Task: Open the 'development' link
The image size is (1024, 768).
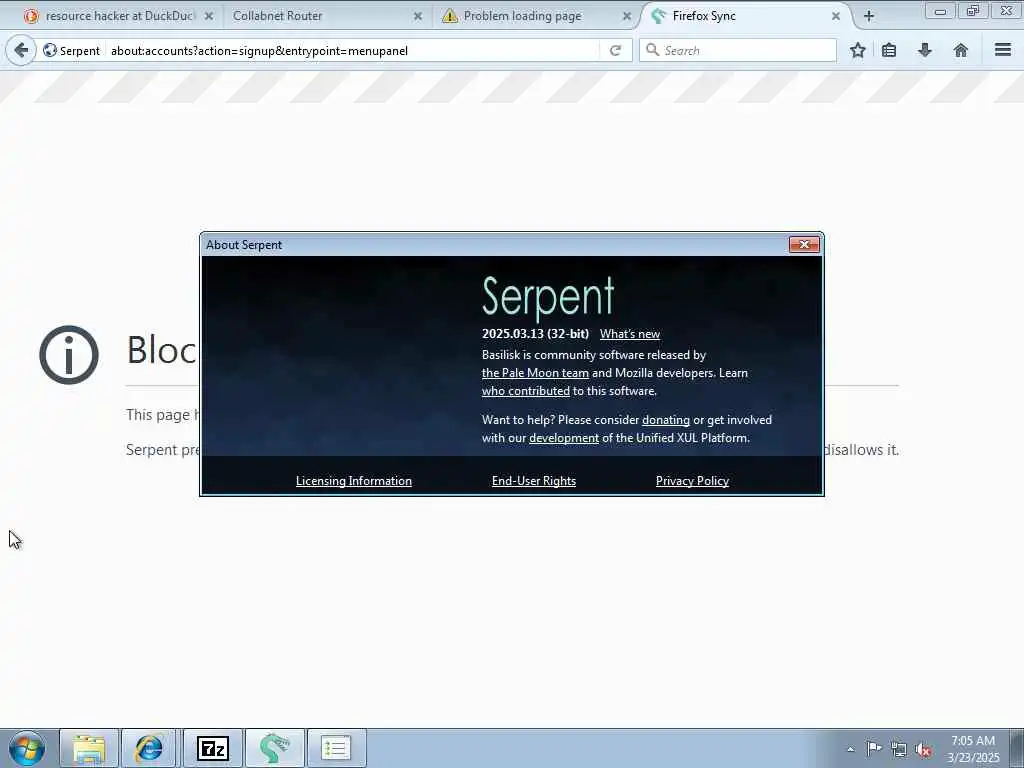Action: pyautogui.click(x=564, y=438)
